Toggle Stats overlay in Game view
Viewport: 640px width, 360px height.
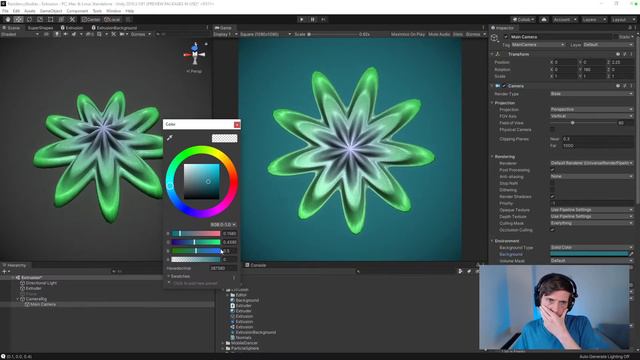click(x=458, y=34)
